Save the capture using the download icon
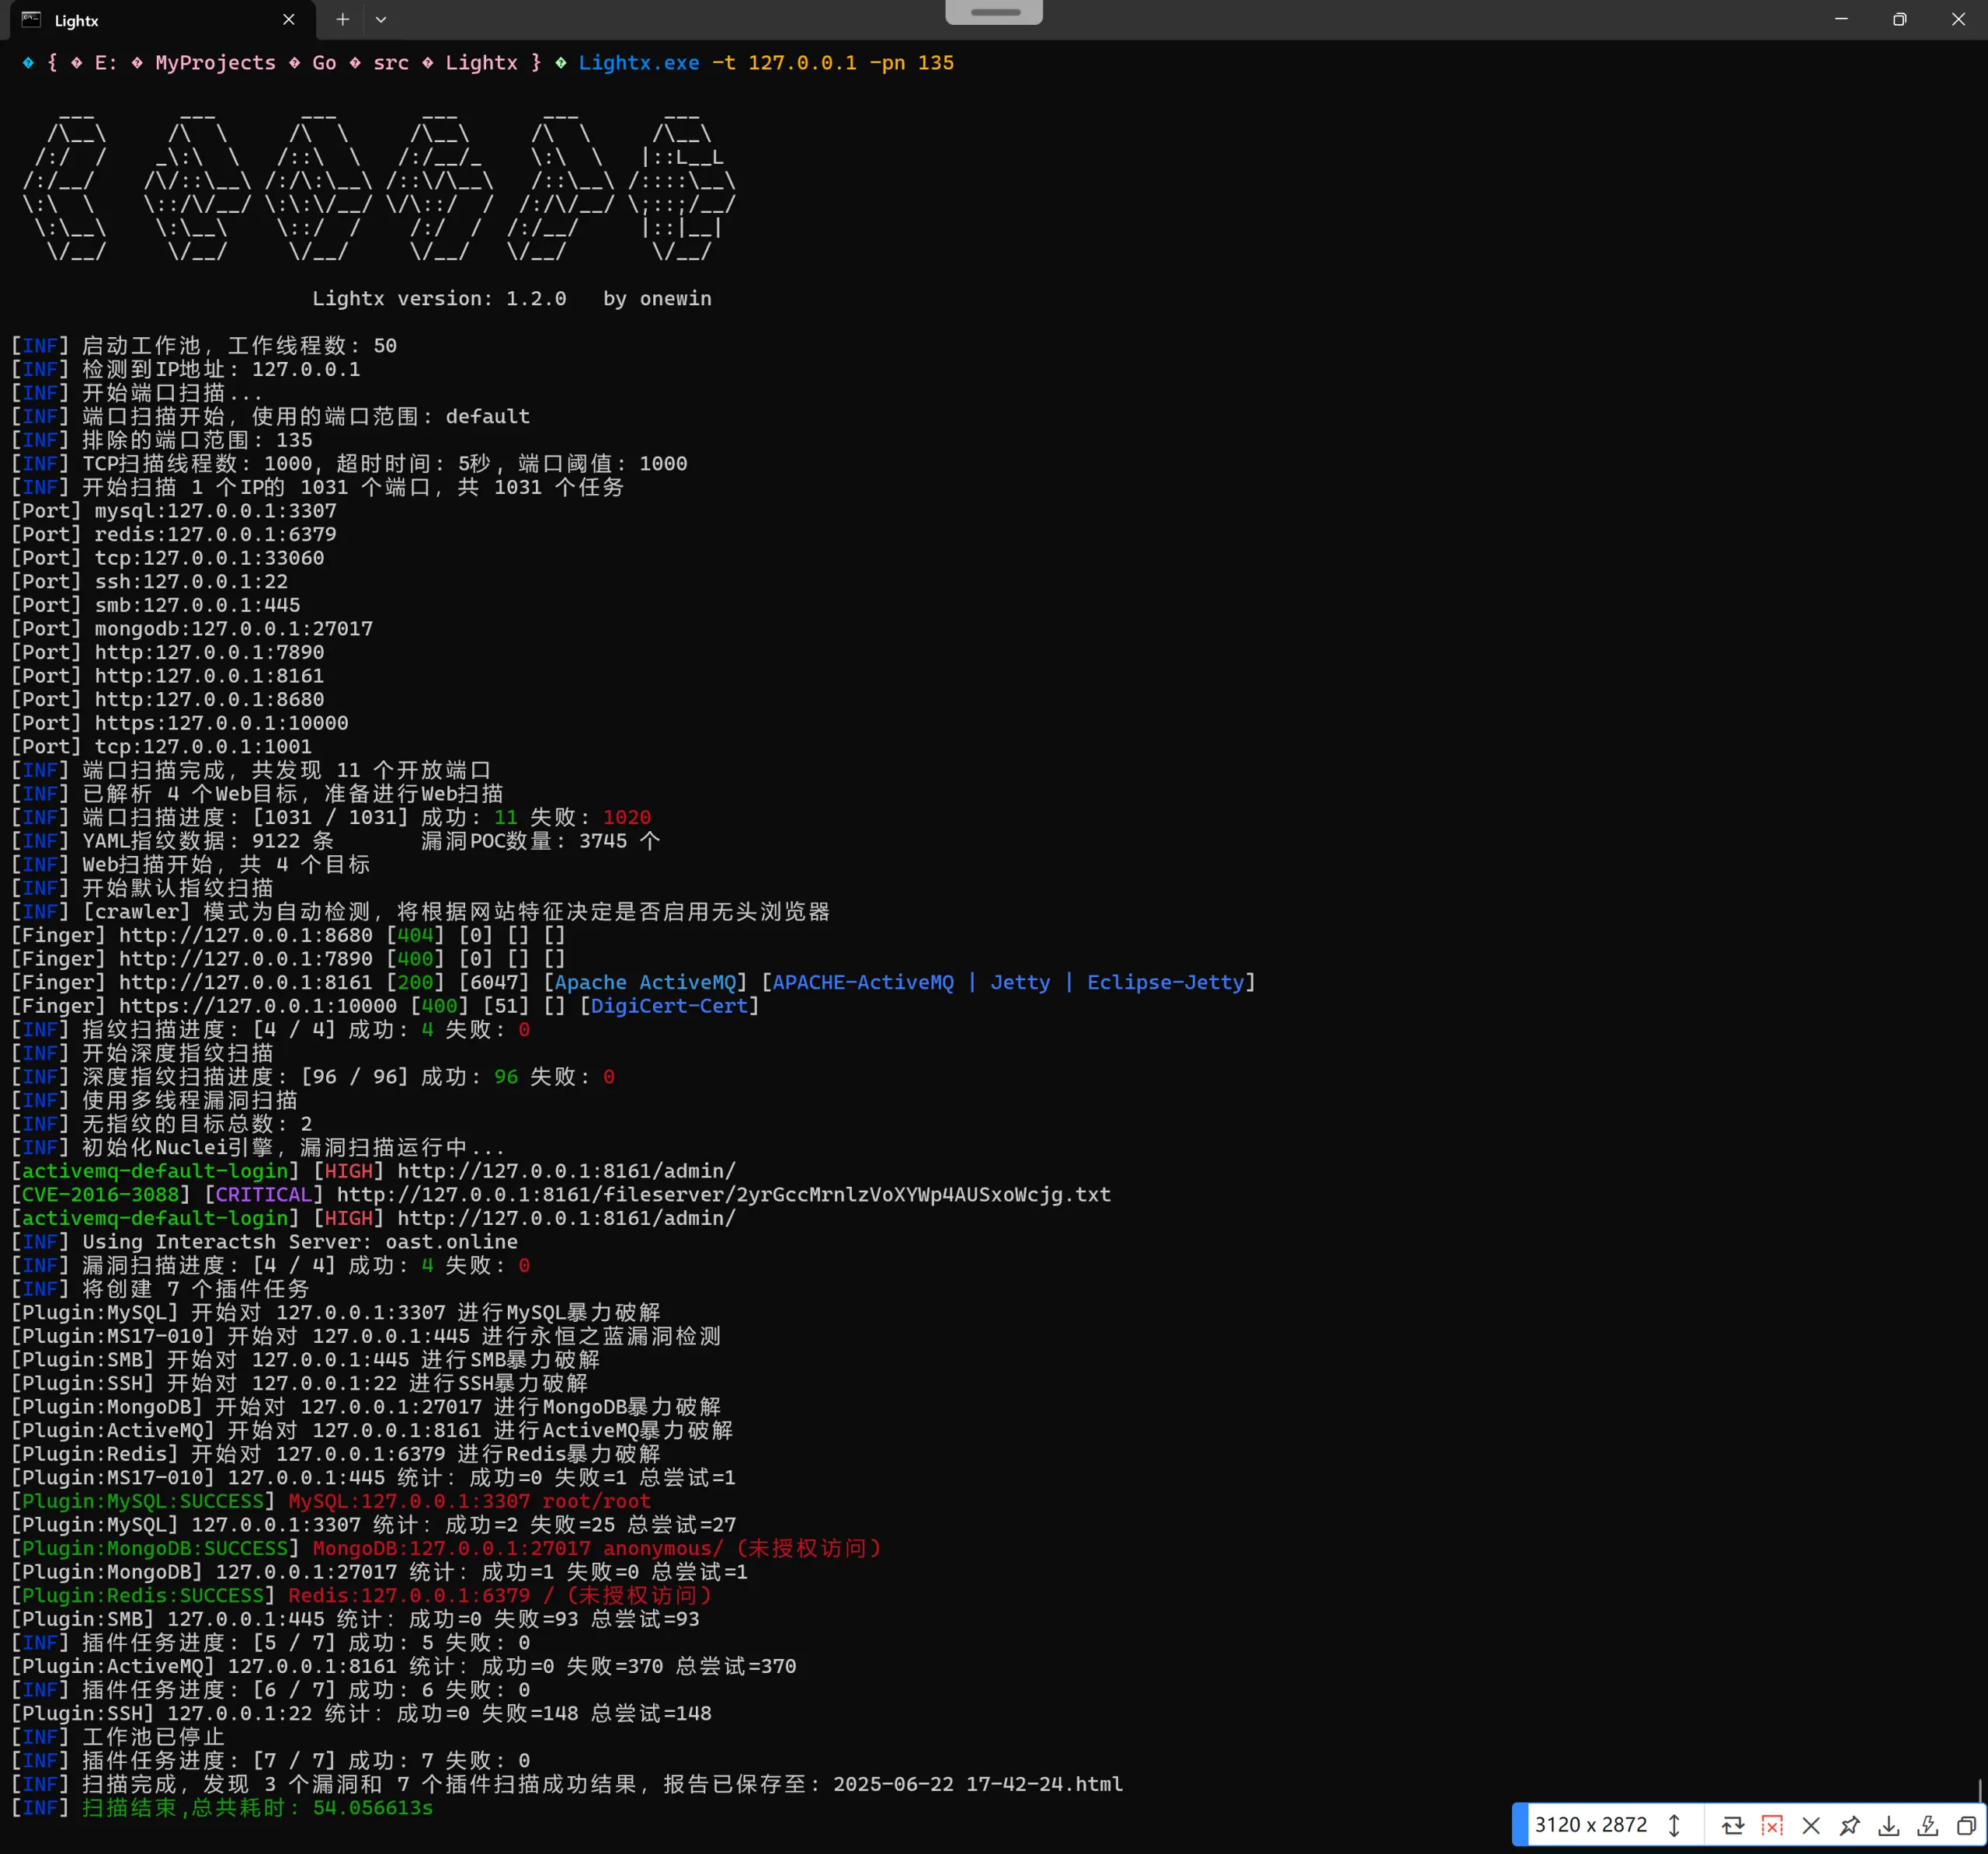Screen dimensions: 1988x1854 tap(1889, 1825)
